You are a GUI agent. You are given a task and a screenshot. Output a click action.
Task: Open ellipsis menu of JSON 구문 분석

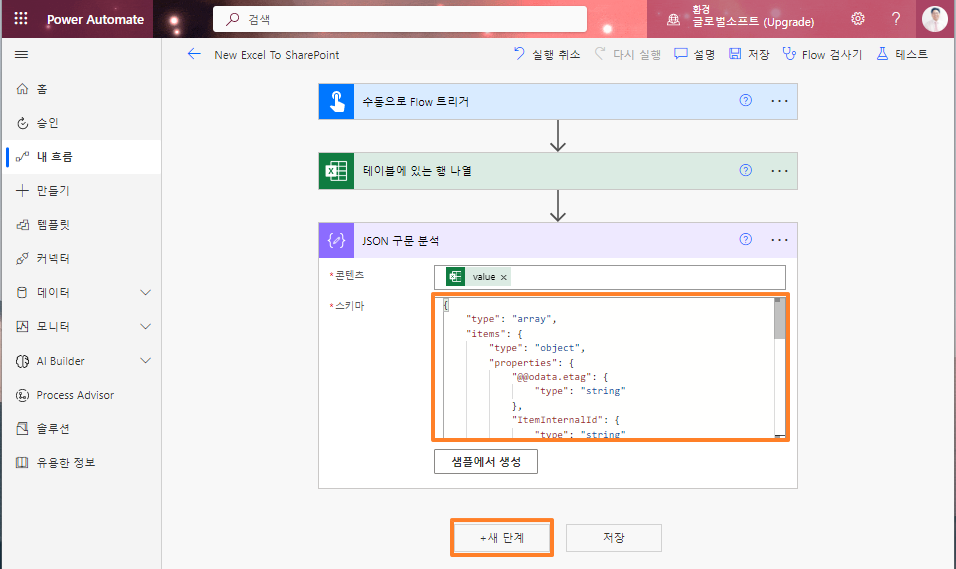pyautogui.click(x=779, y=240)
